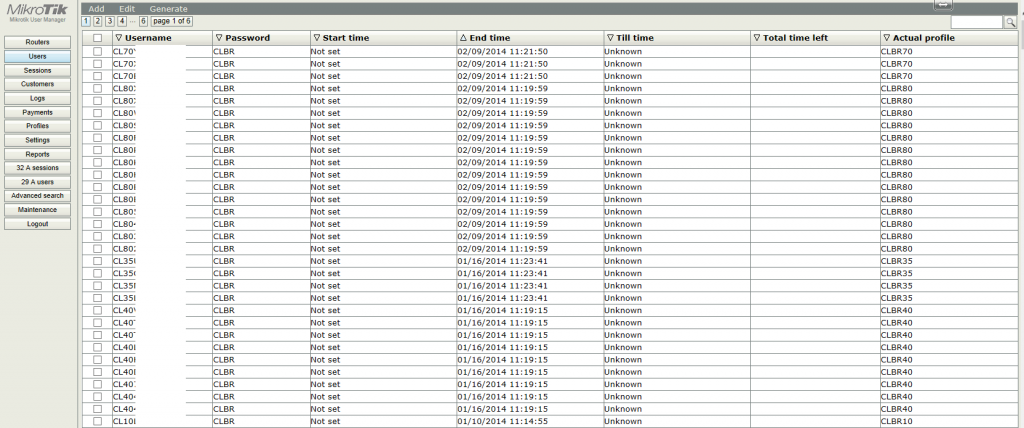Sort by Password column arrow

[x=219, y=37]
